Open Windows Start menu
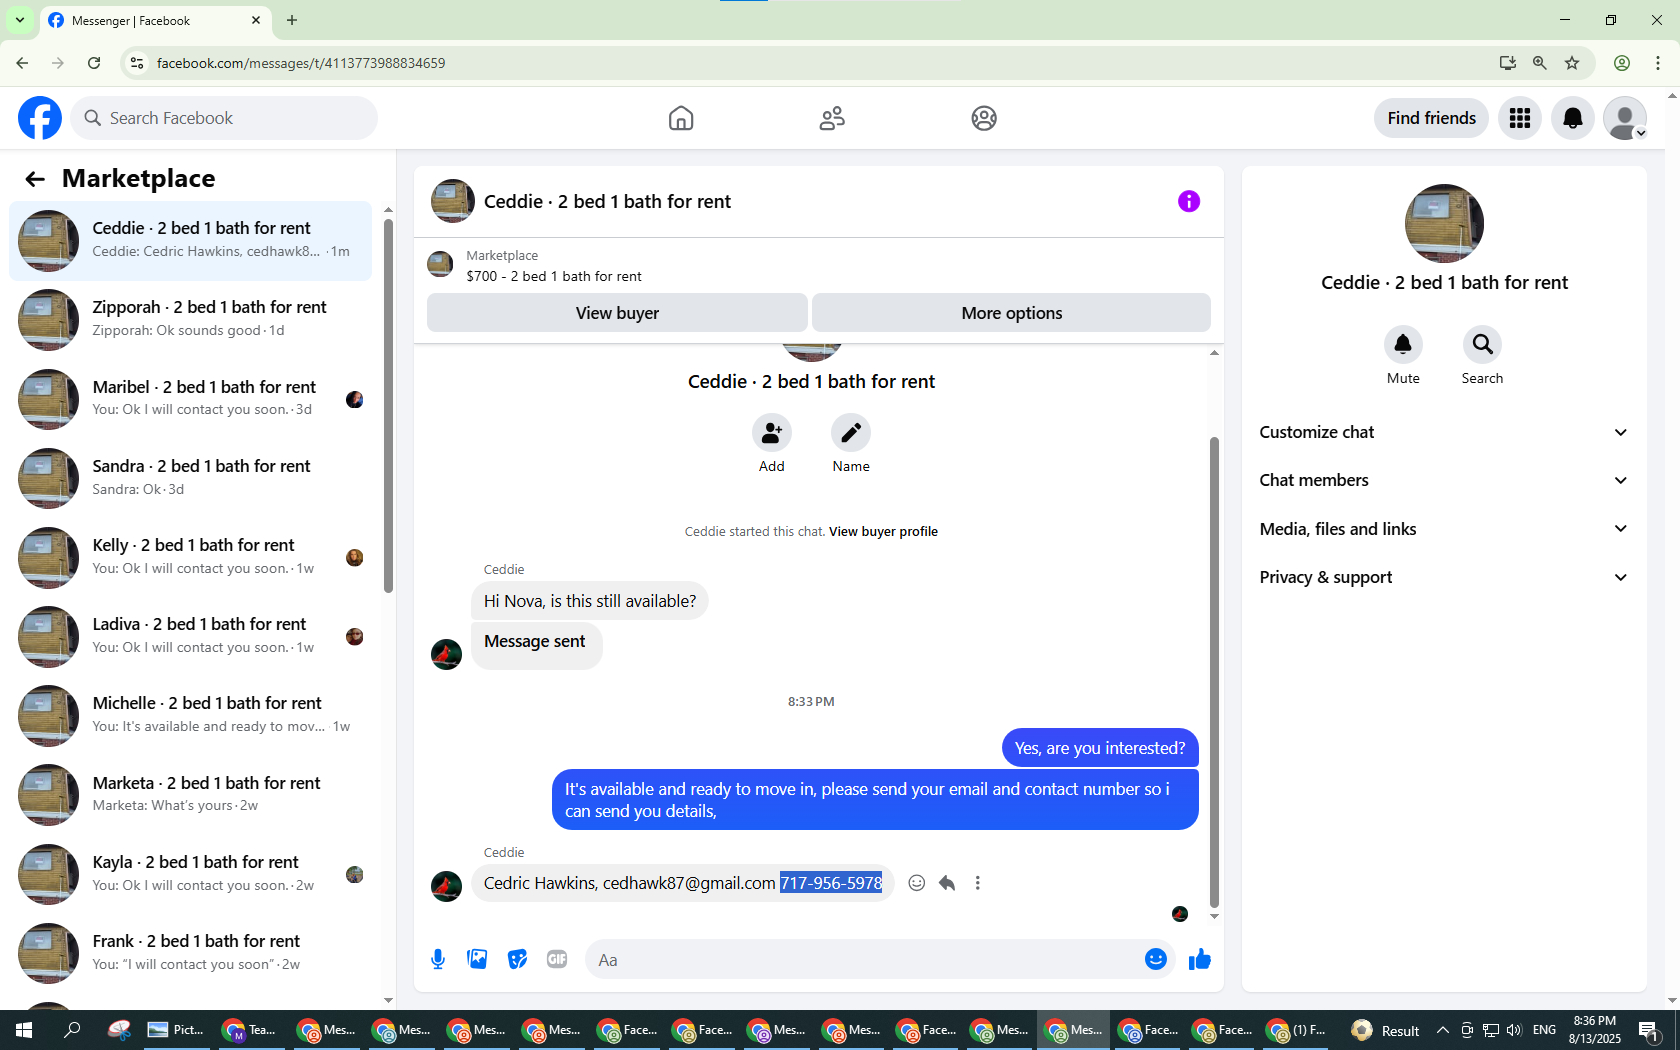 (x=24, y=1030)
